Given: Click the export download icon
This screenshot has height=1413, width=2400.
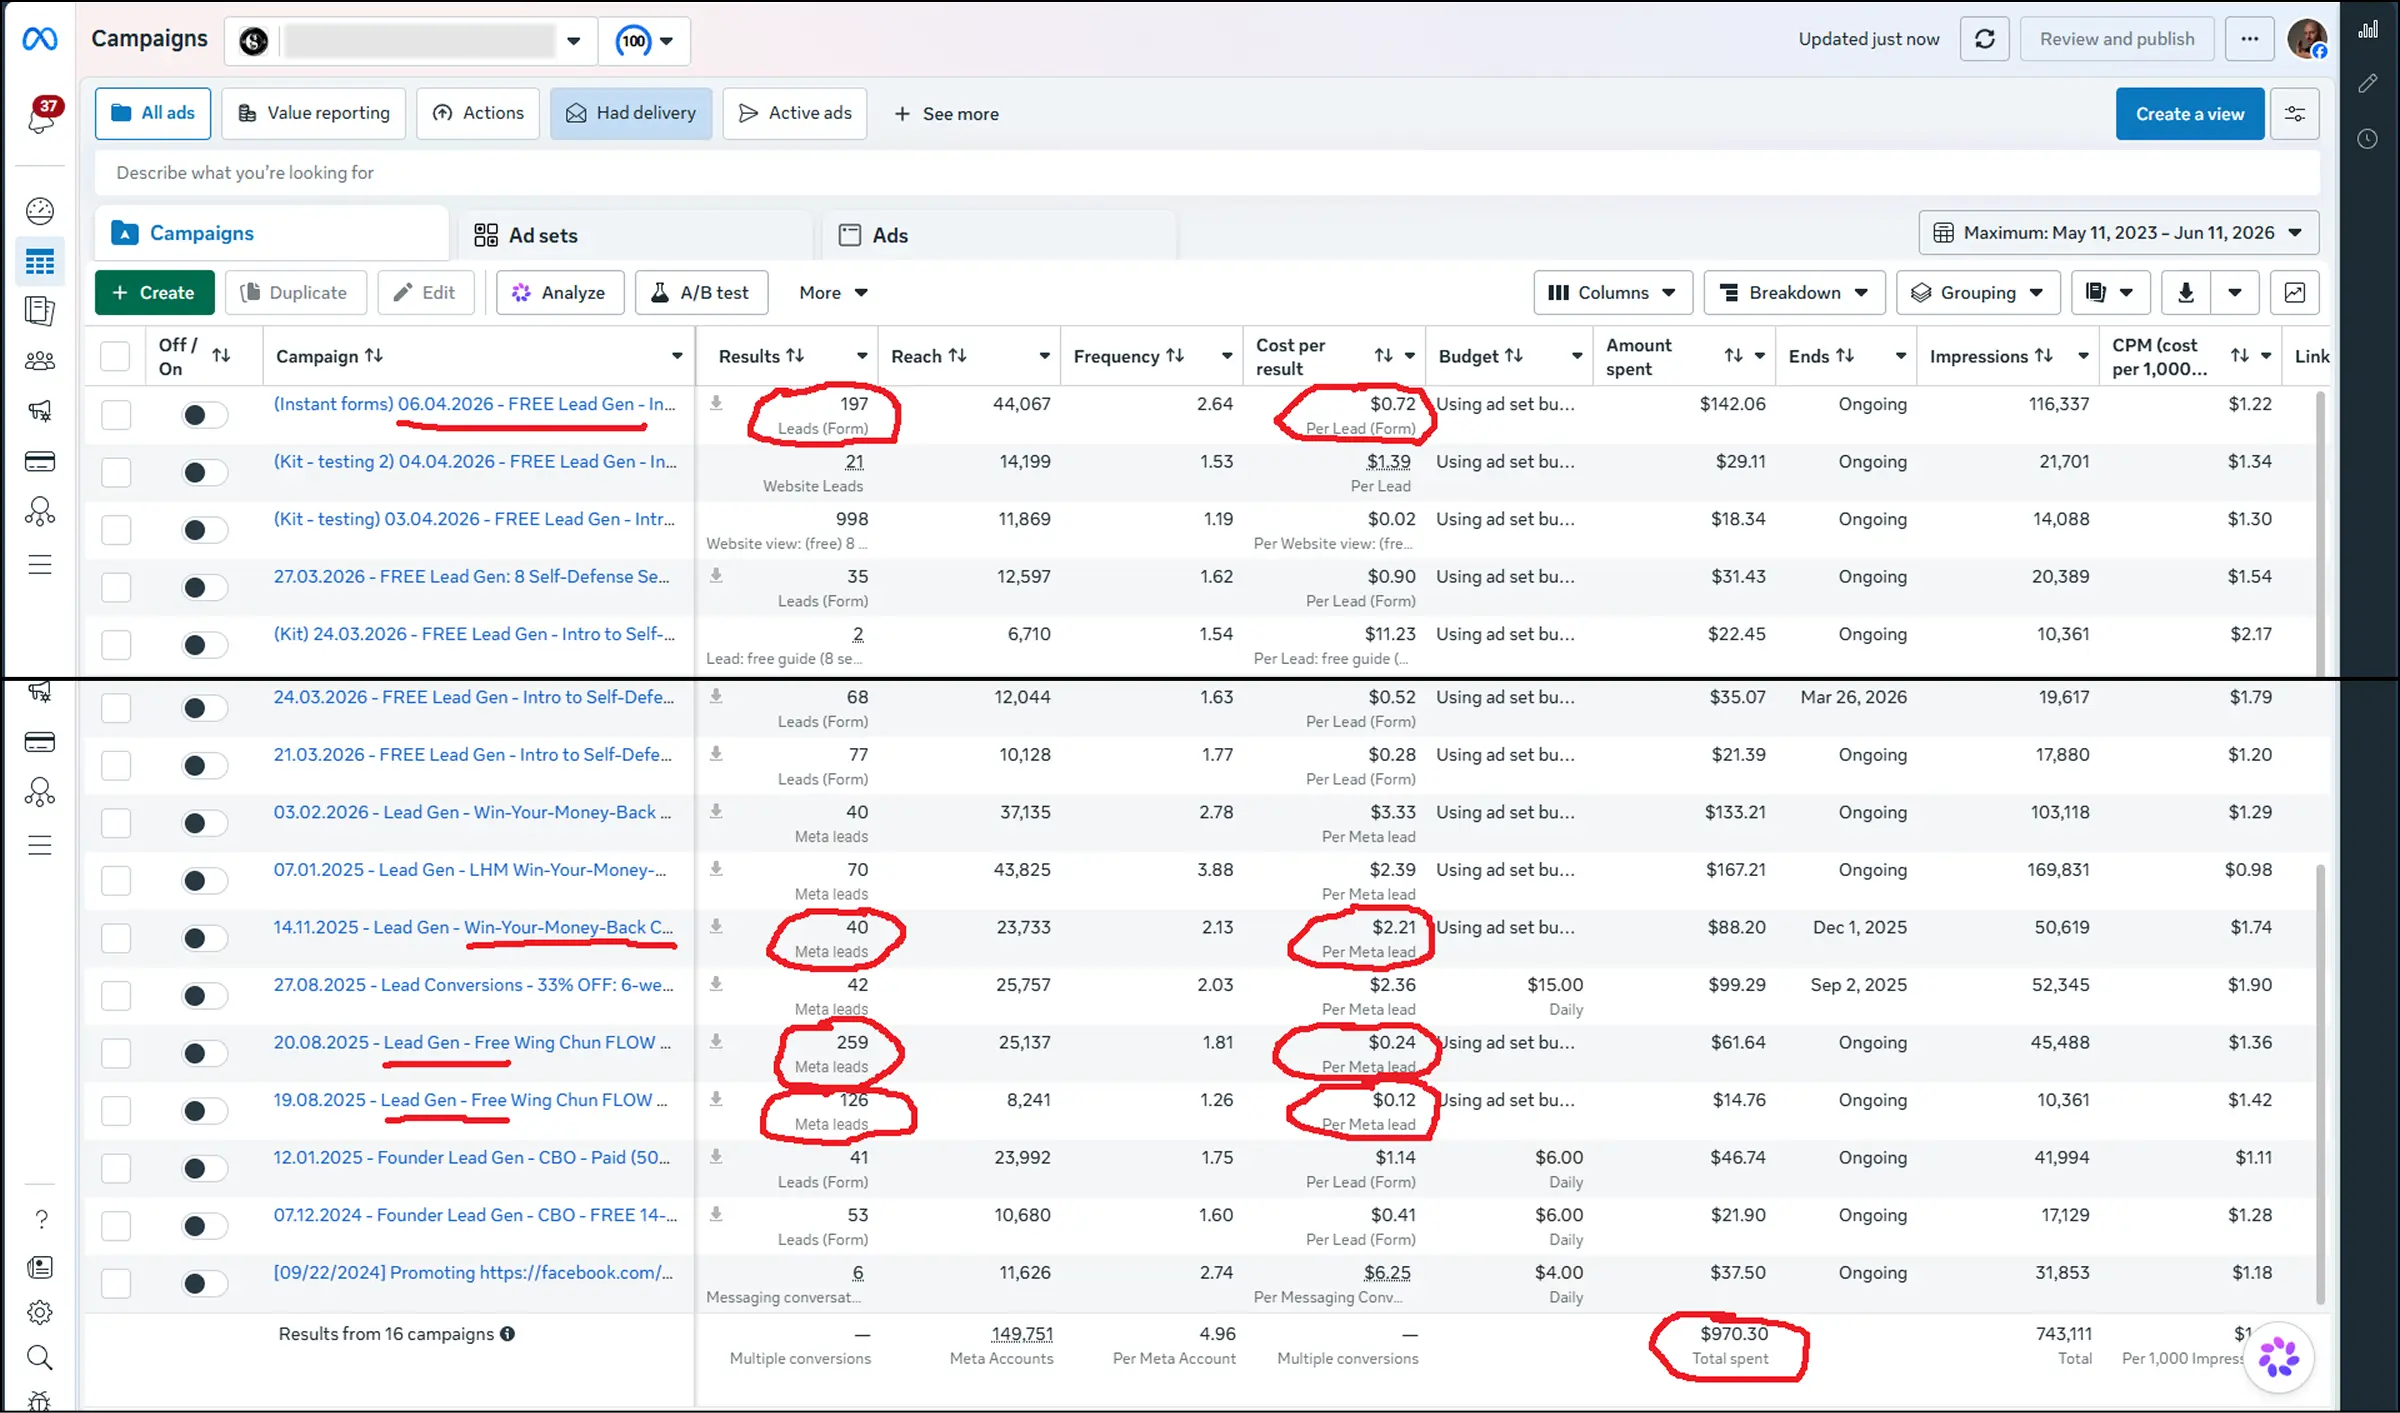Looking at the screenshot, I should click(x=2186, y=293).
